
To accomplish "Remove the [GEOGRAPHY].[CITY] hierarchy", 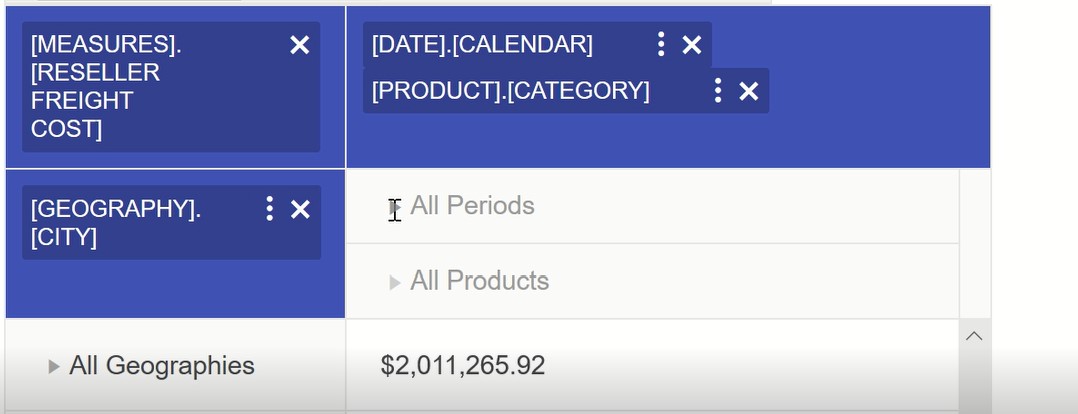I will [x=300, y=209].
